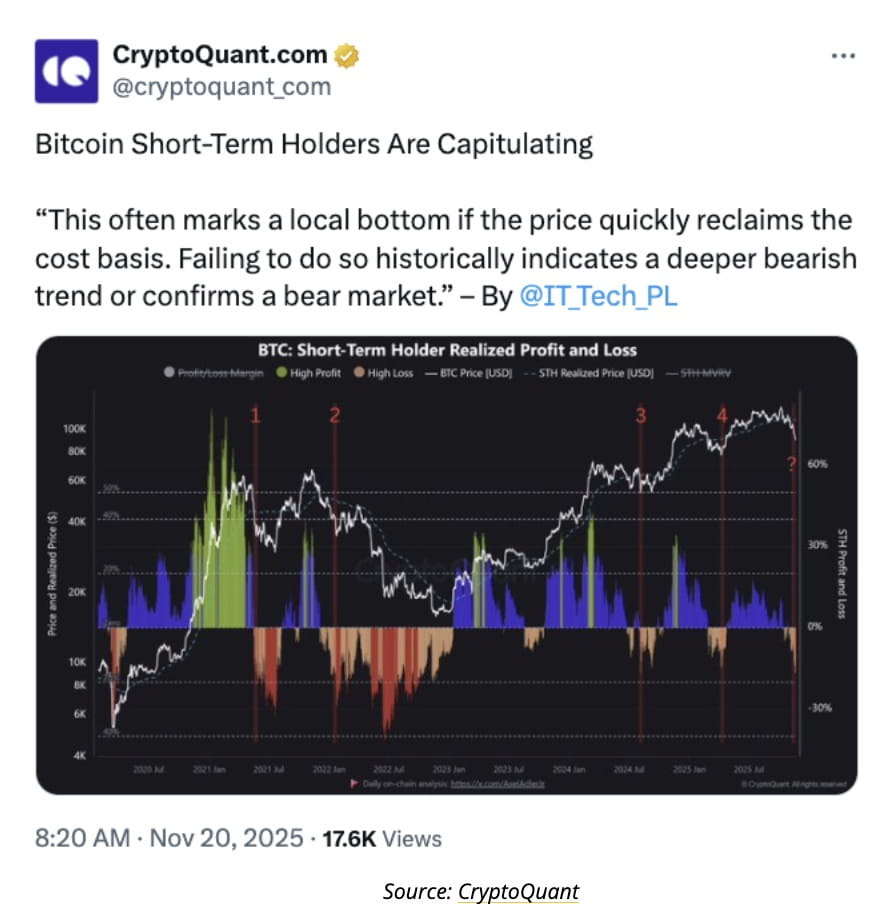
Task: Click the CryptoQuant source link at bottom
Action: click(x=518, y=891)
